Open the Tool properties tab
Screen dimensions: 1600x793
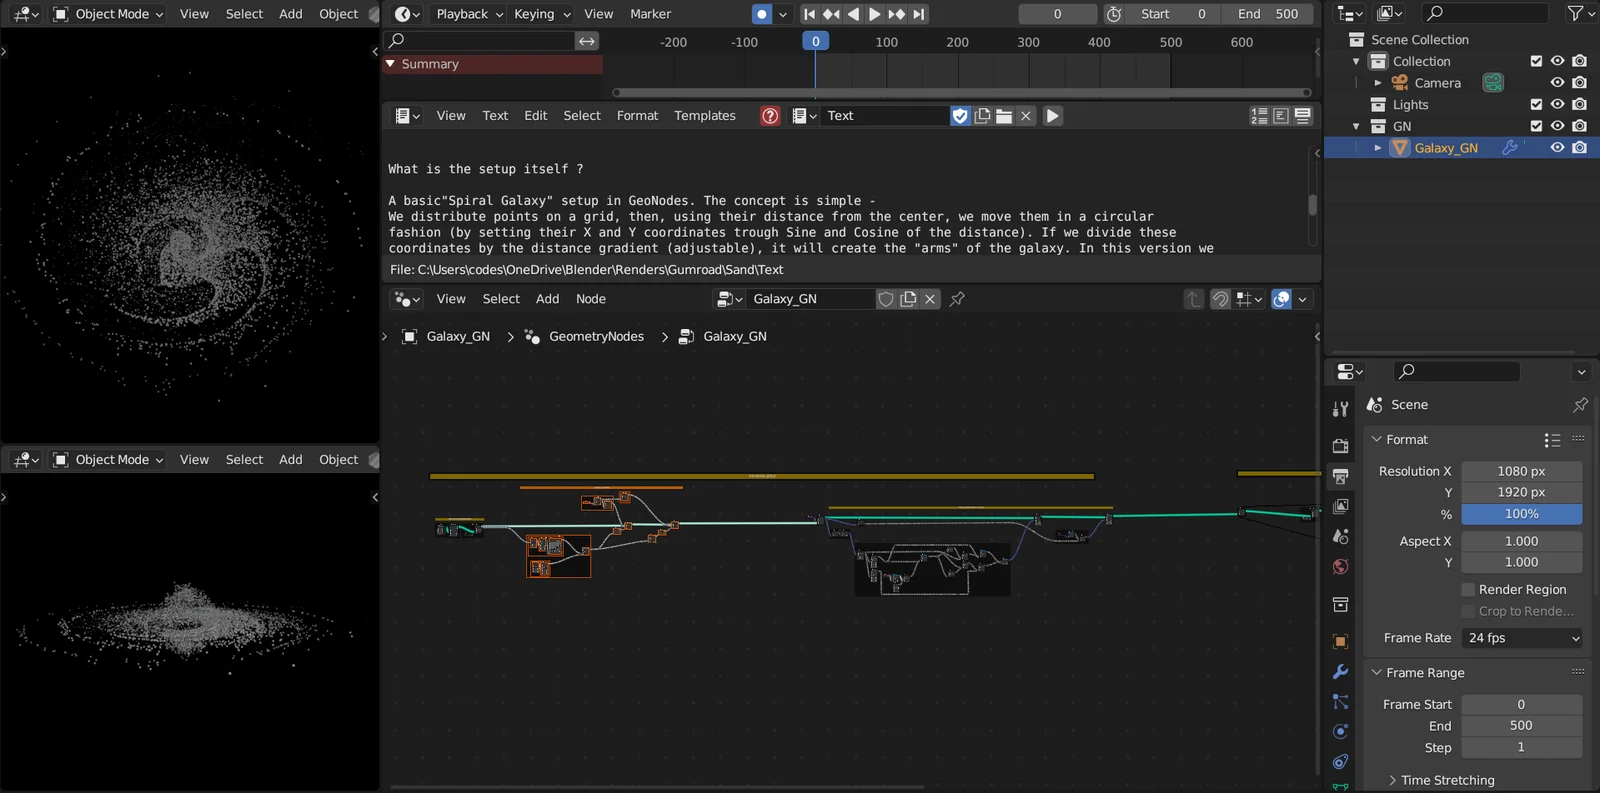[1341, 409]
